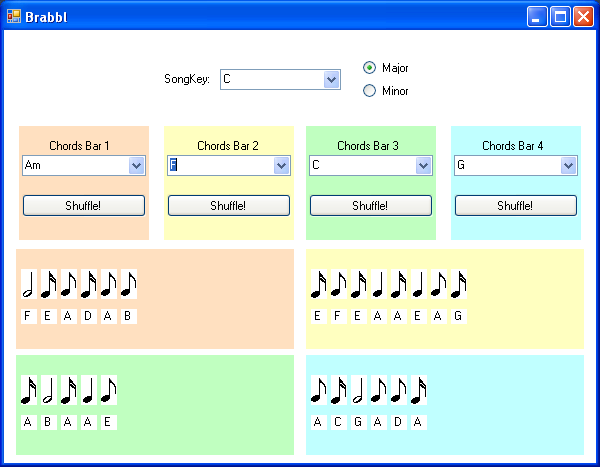Click the quarter note above A in yellow panel
Screen dimensions: 600x467
tap(378, 284)
